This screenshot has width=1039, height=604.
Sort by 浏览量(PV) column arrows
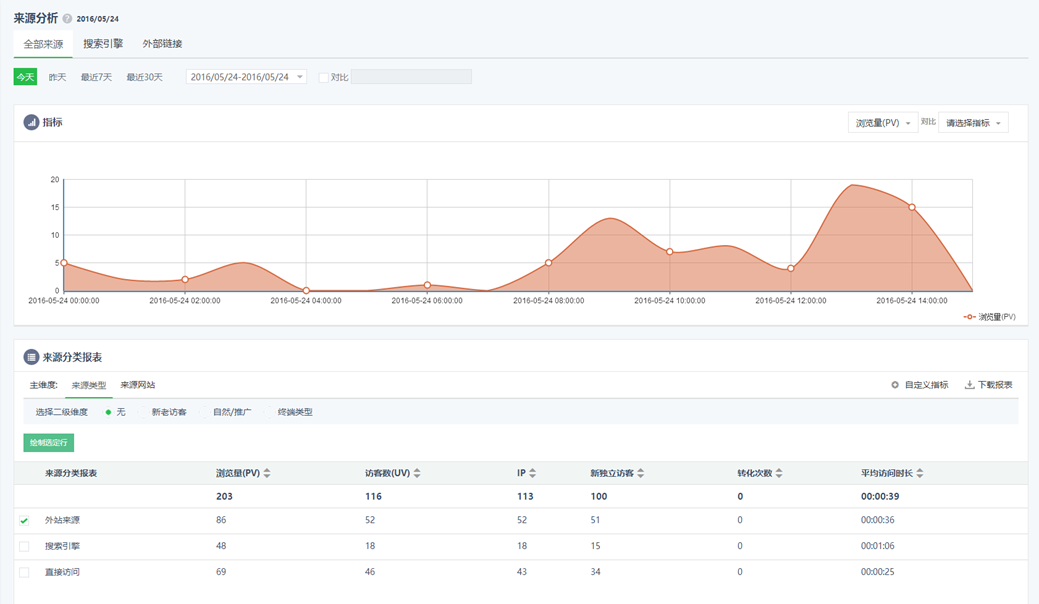(267, 473)
